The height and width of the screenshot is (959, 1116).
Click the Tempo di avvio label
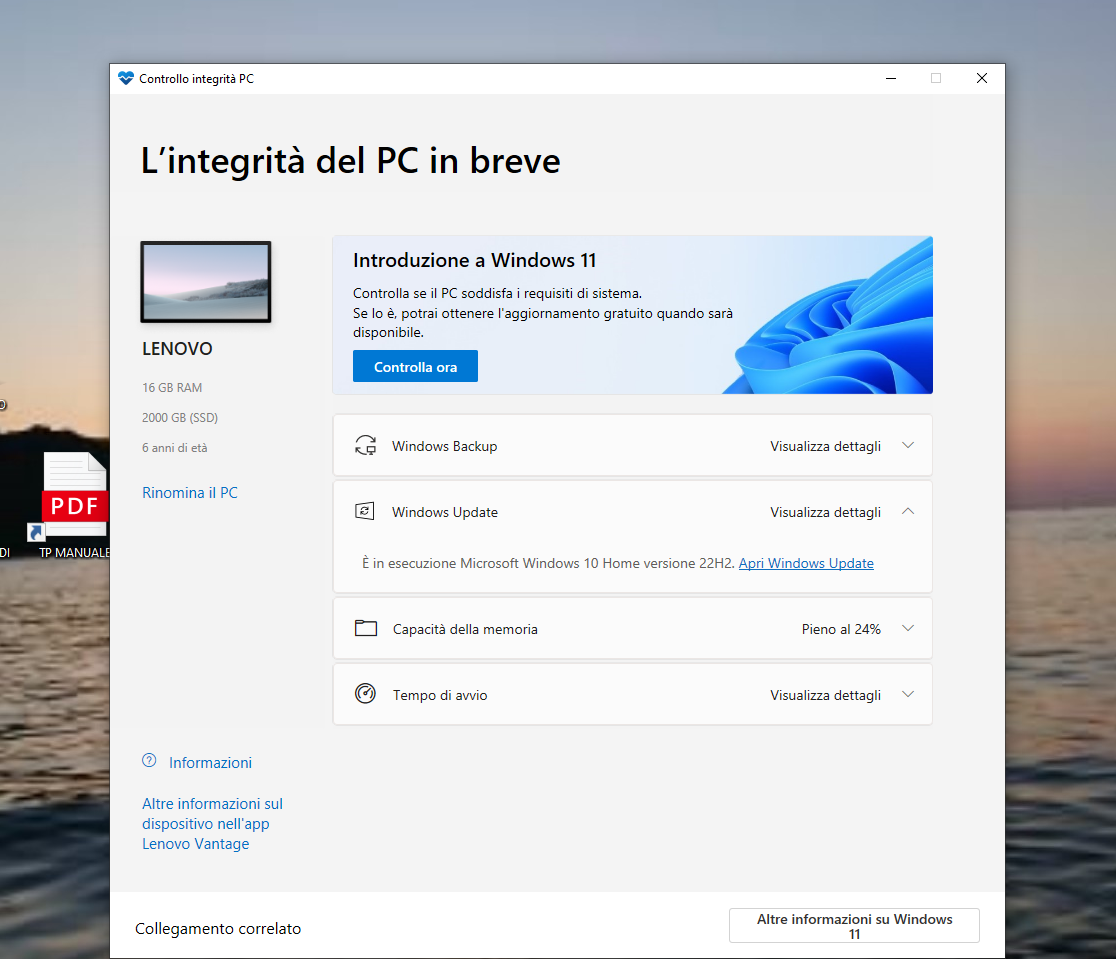pos(440,696)
